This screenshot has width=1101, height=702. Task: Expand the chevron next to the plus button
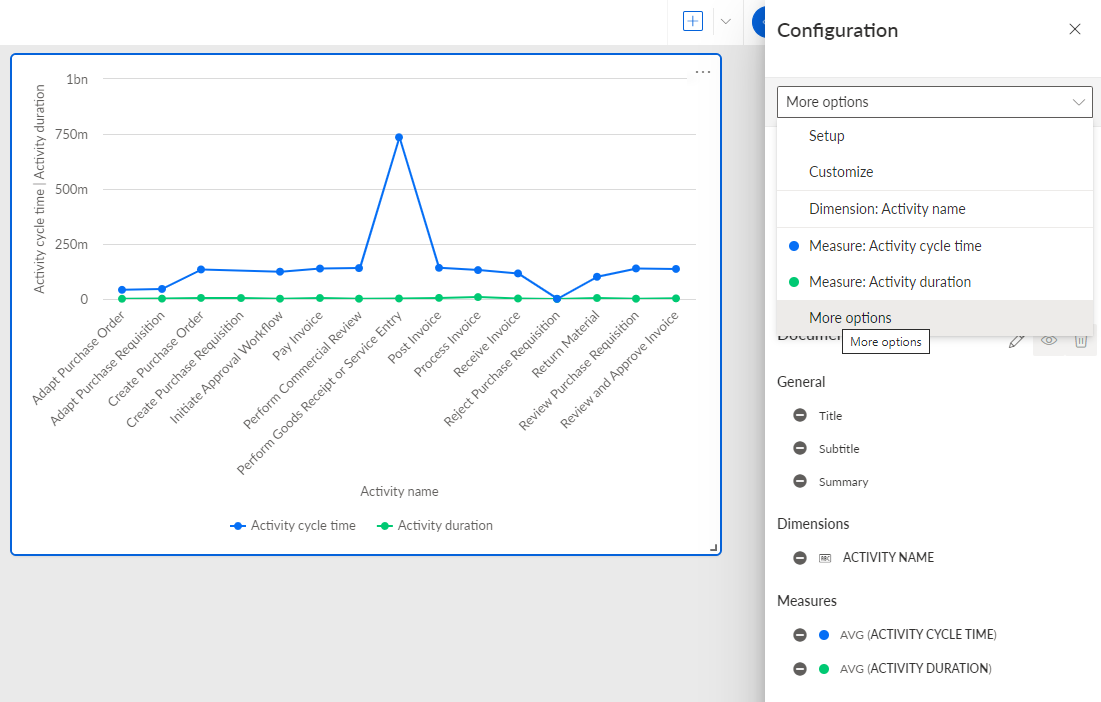point(726,21)
